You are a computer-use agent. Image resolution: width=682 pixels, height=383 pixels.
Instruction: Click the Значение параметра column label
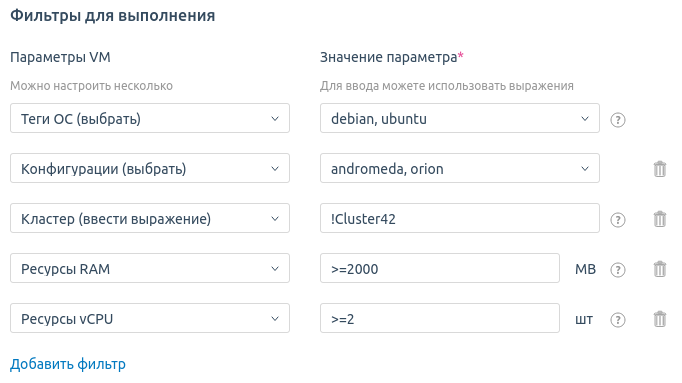coord(388,57)
